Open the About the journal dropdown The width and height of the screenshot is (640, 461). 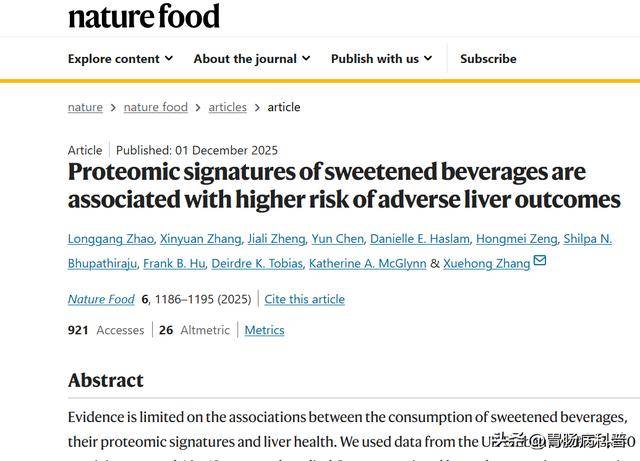coord(251,59)
